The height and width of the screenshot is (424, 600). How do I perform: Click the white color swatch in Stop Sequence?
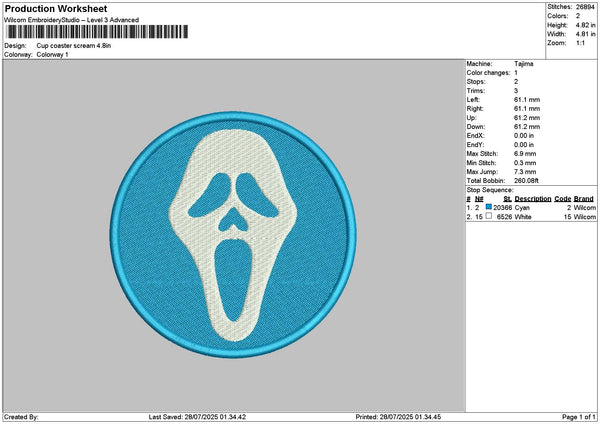point(489,216)
